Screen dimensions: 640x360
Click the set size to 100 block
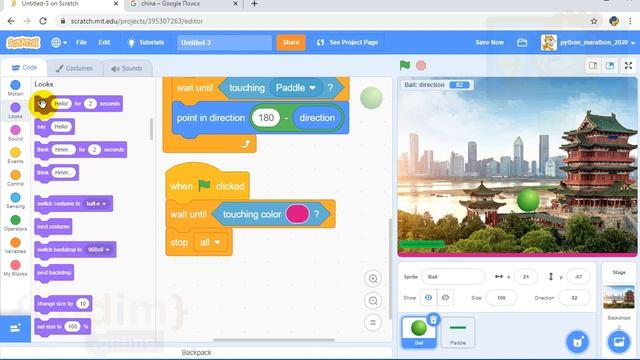pyautogui.click(x=62, y=327)
